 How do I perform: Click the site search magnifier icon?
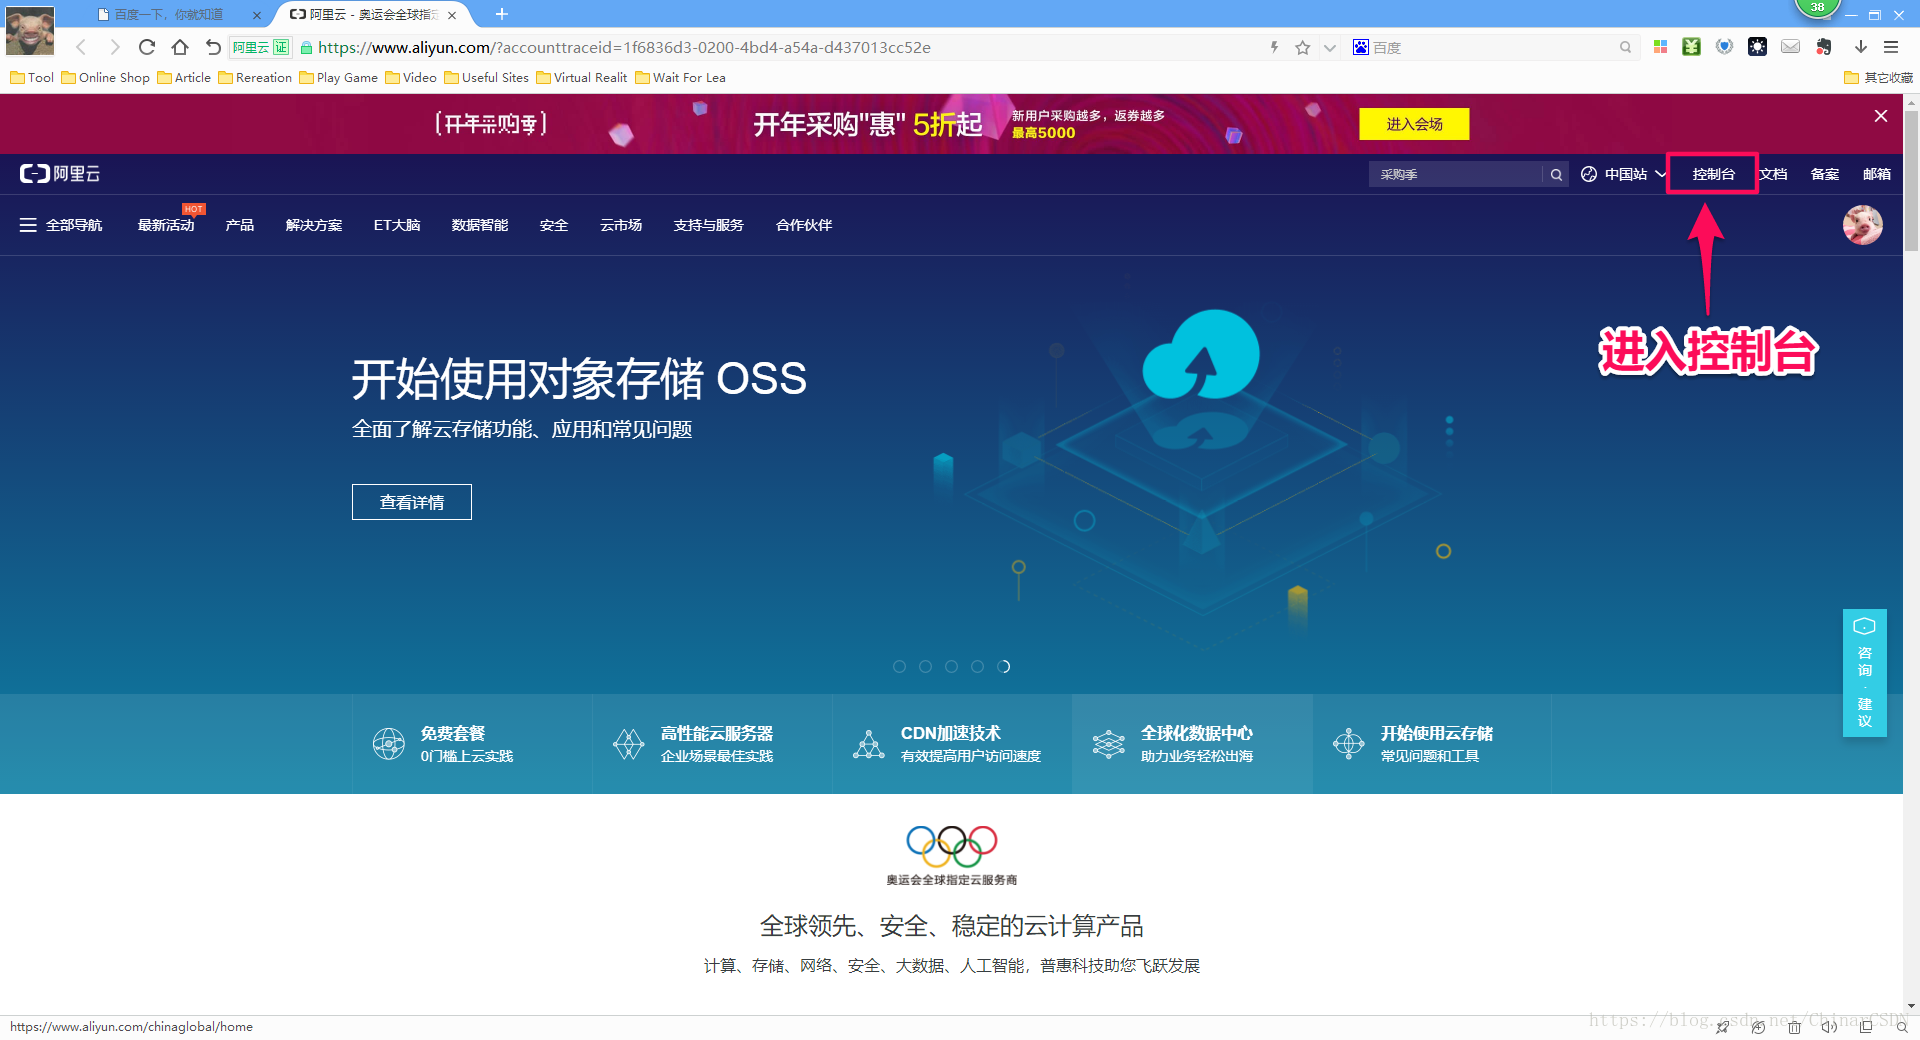point(1556,174)
